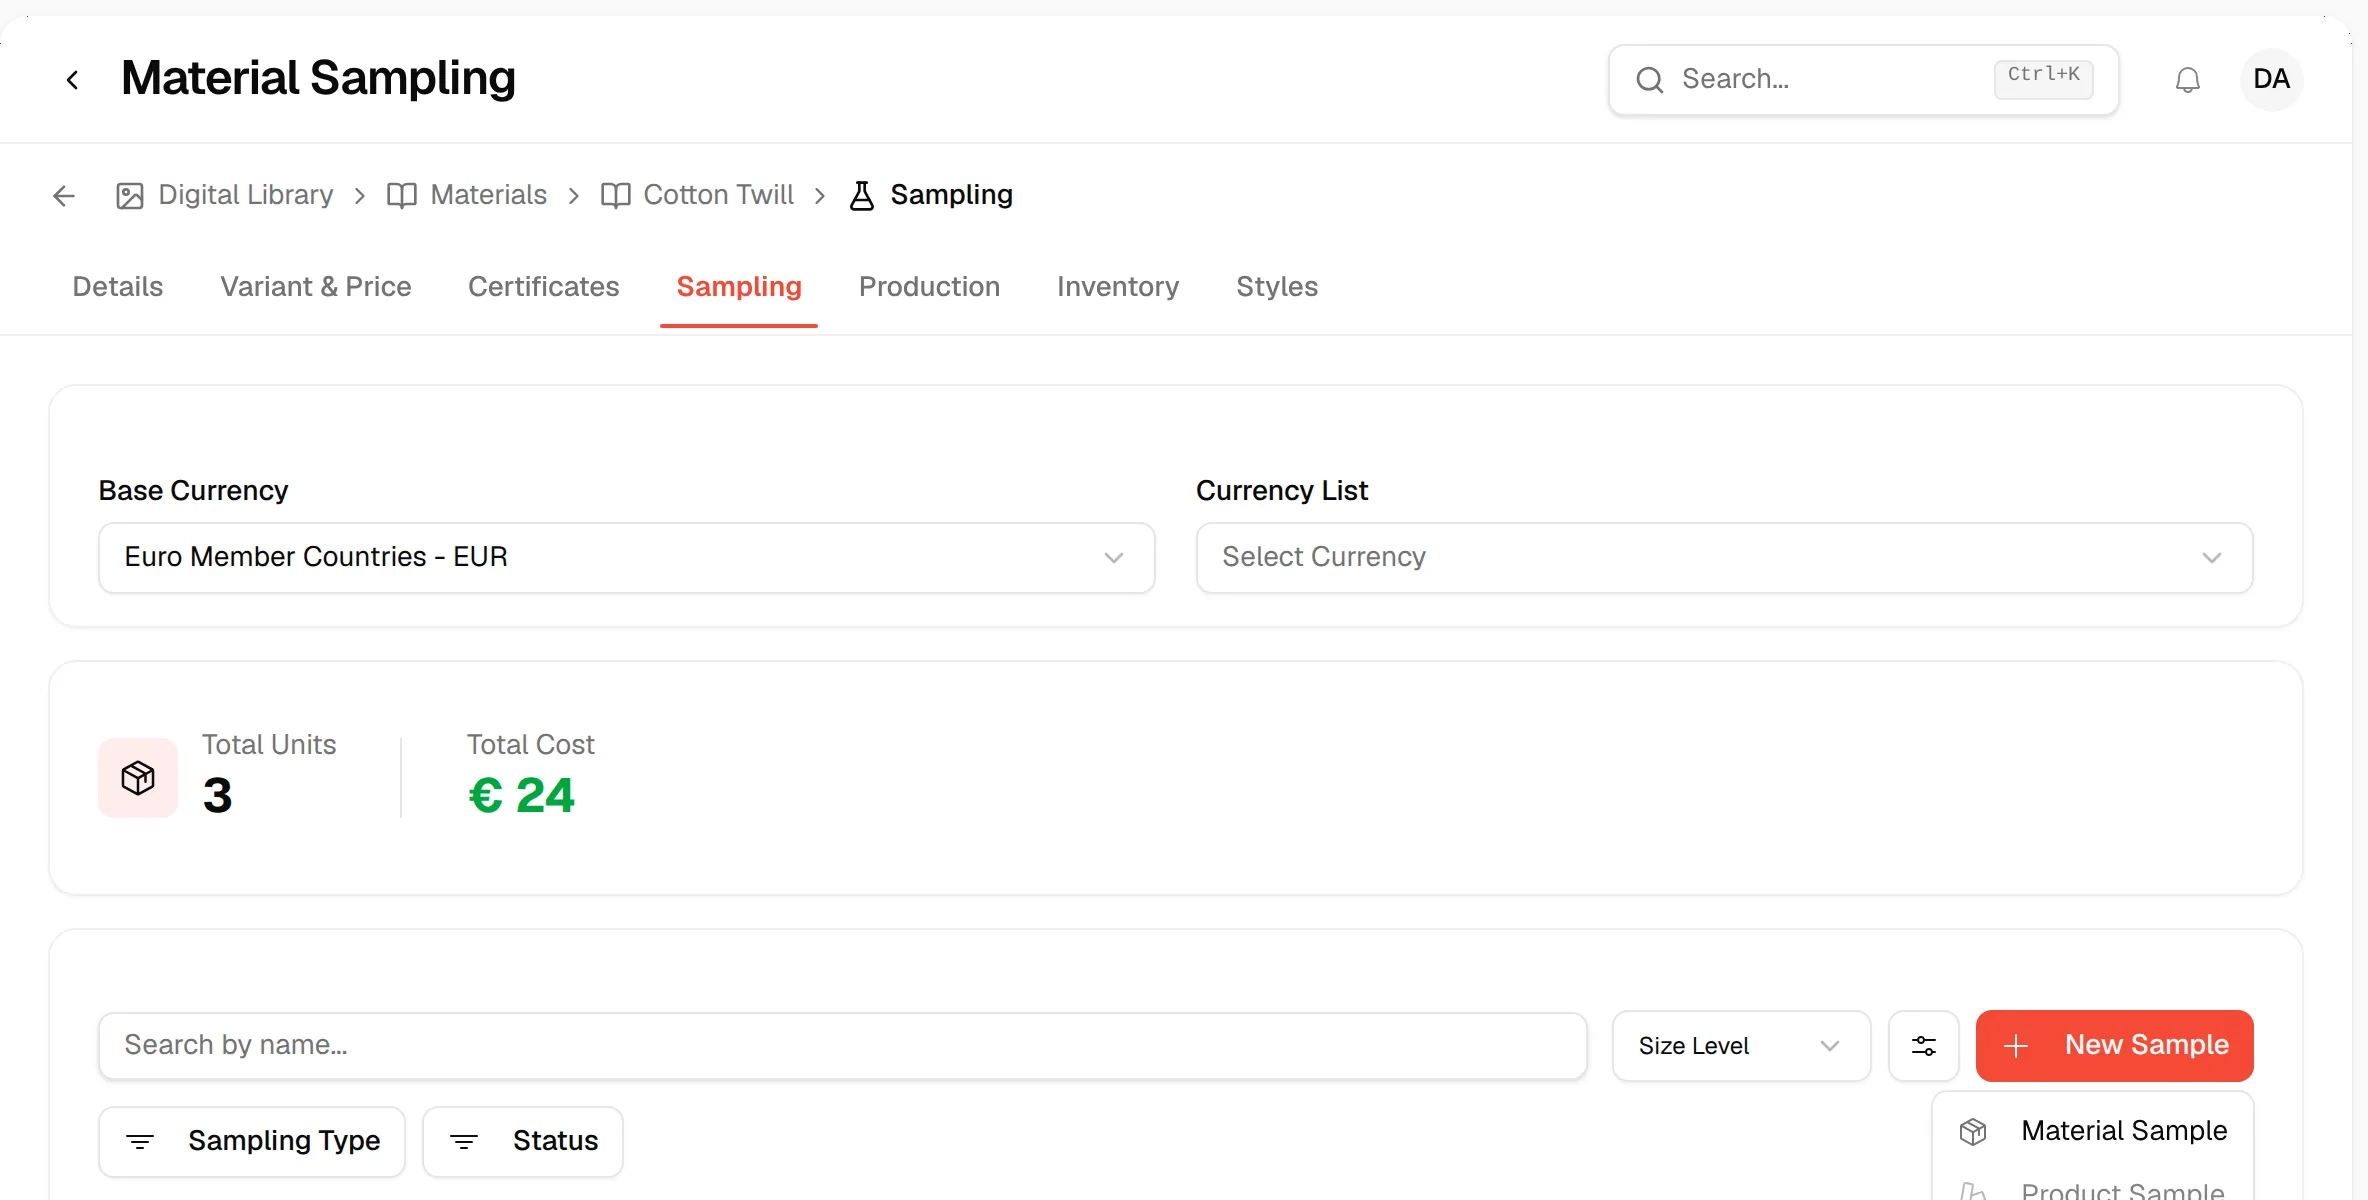Click the Material Sample cube icon

pyautogui.click(x=1973, y=1132)
